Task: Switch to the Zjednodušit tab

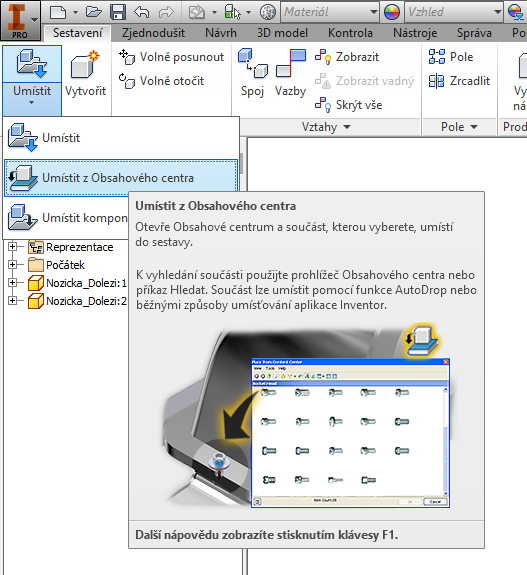Action: 153,33
